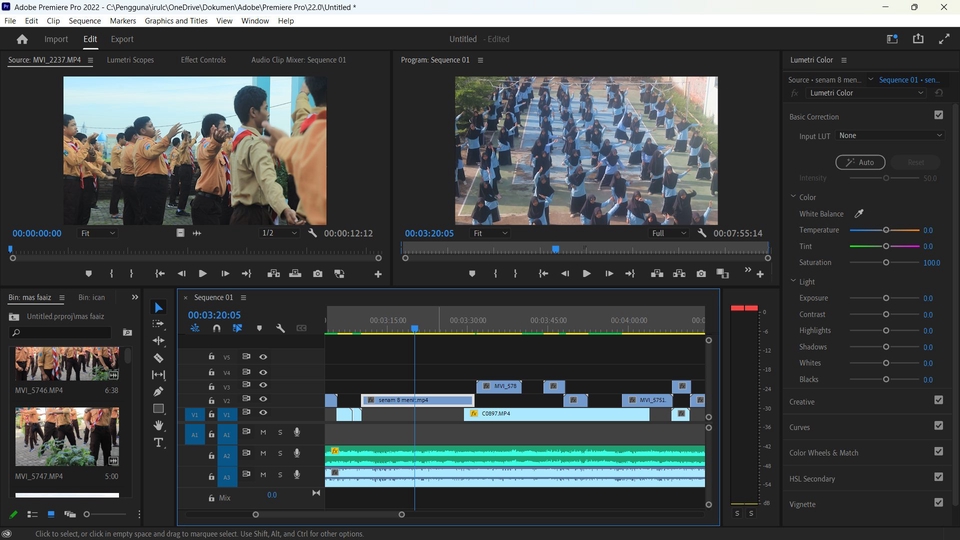Add a marker in the timeline
The width and height of the screenshot is (960, 540).
(259, 328)
